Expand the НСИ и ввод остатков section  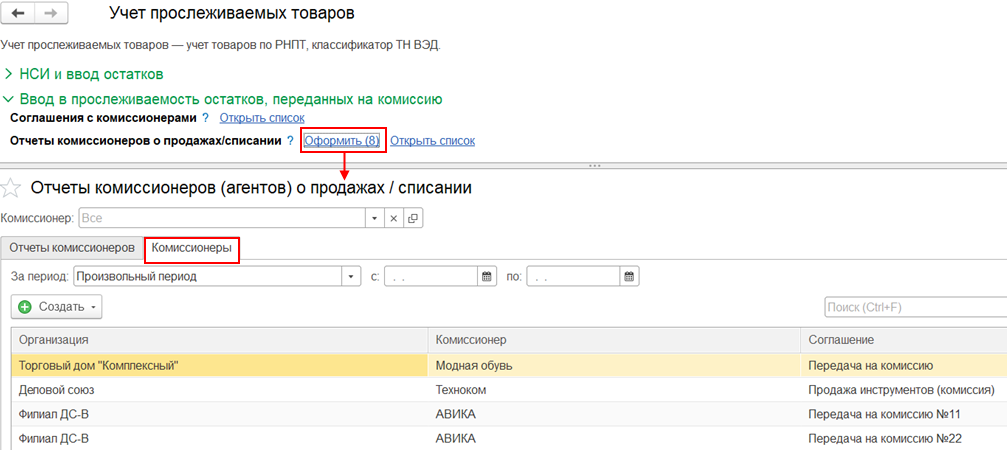click(x=10, y=74)
